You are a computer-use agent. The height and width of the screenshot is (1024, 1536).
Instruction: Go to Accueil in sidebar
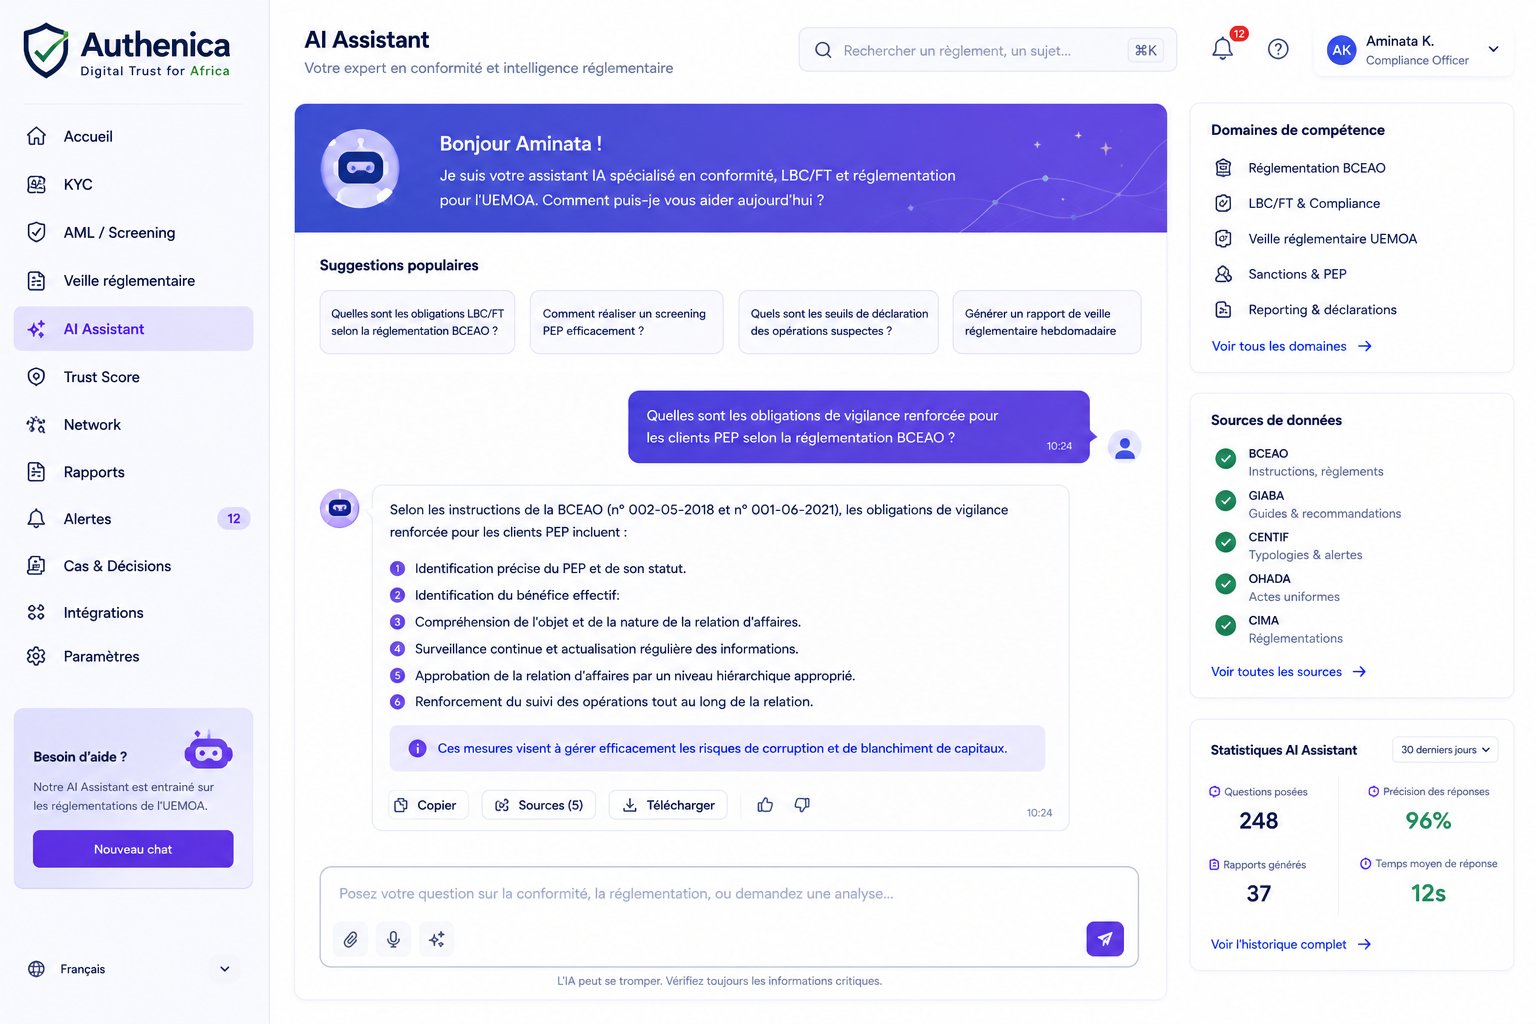coord(133,136)
